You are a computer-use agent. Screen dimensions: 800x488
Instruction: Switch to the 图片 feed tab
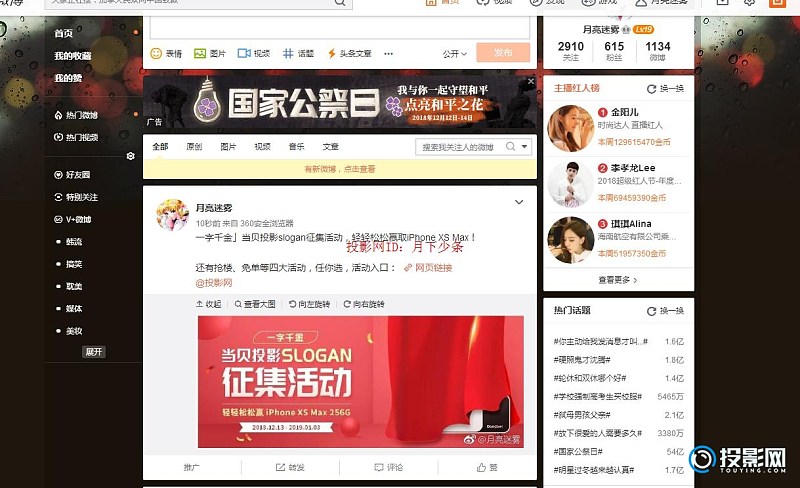click(228, 147)
